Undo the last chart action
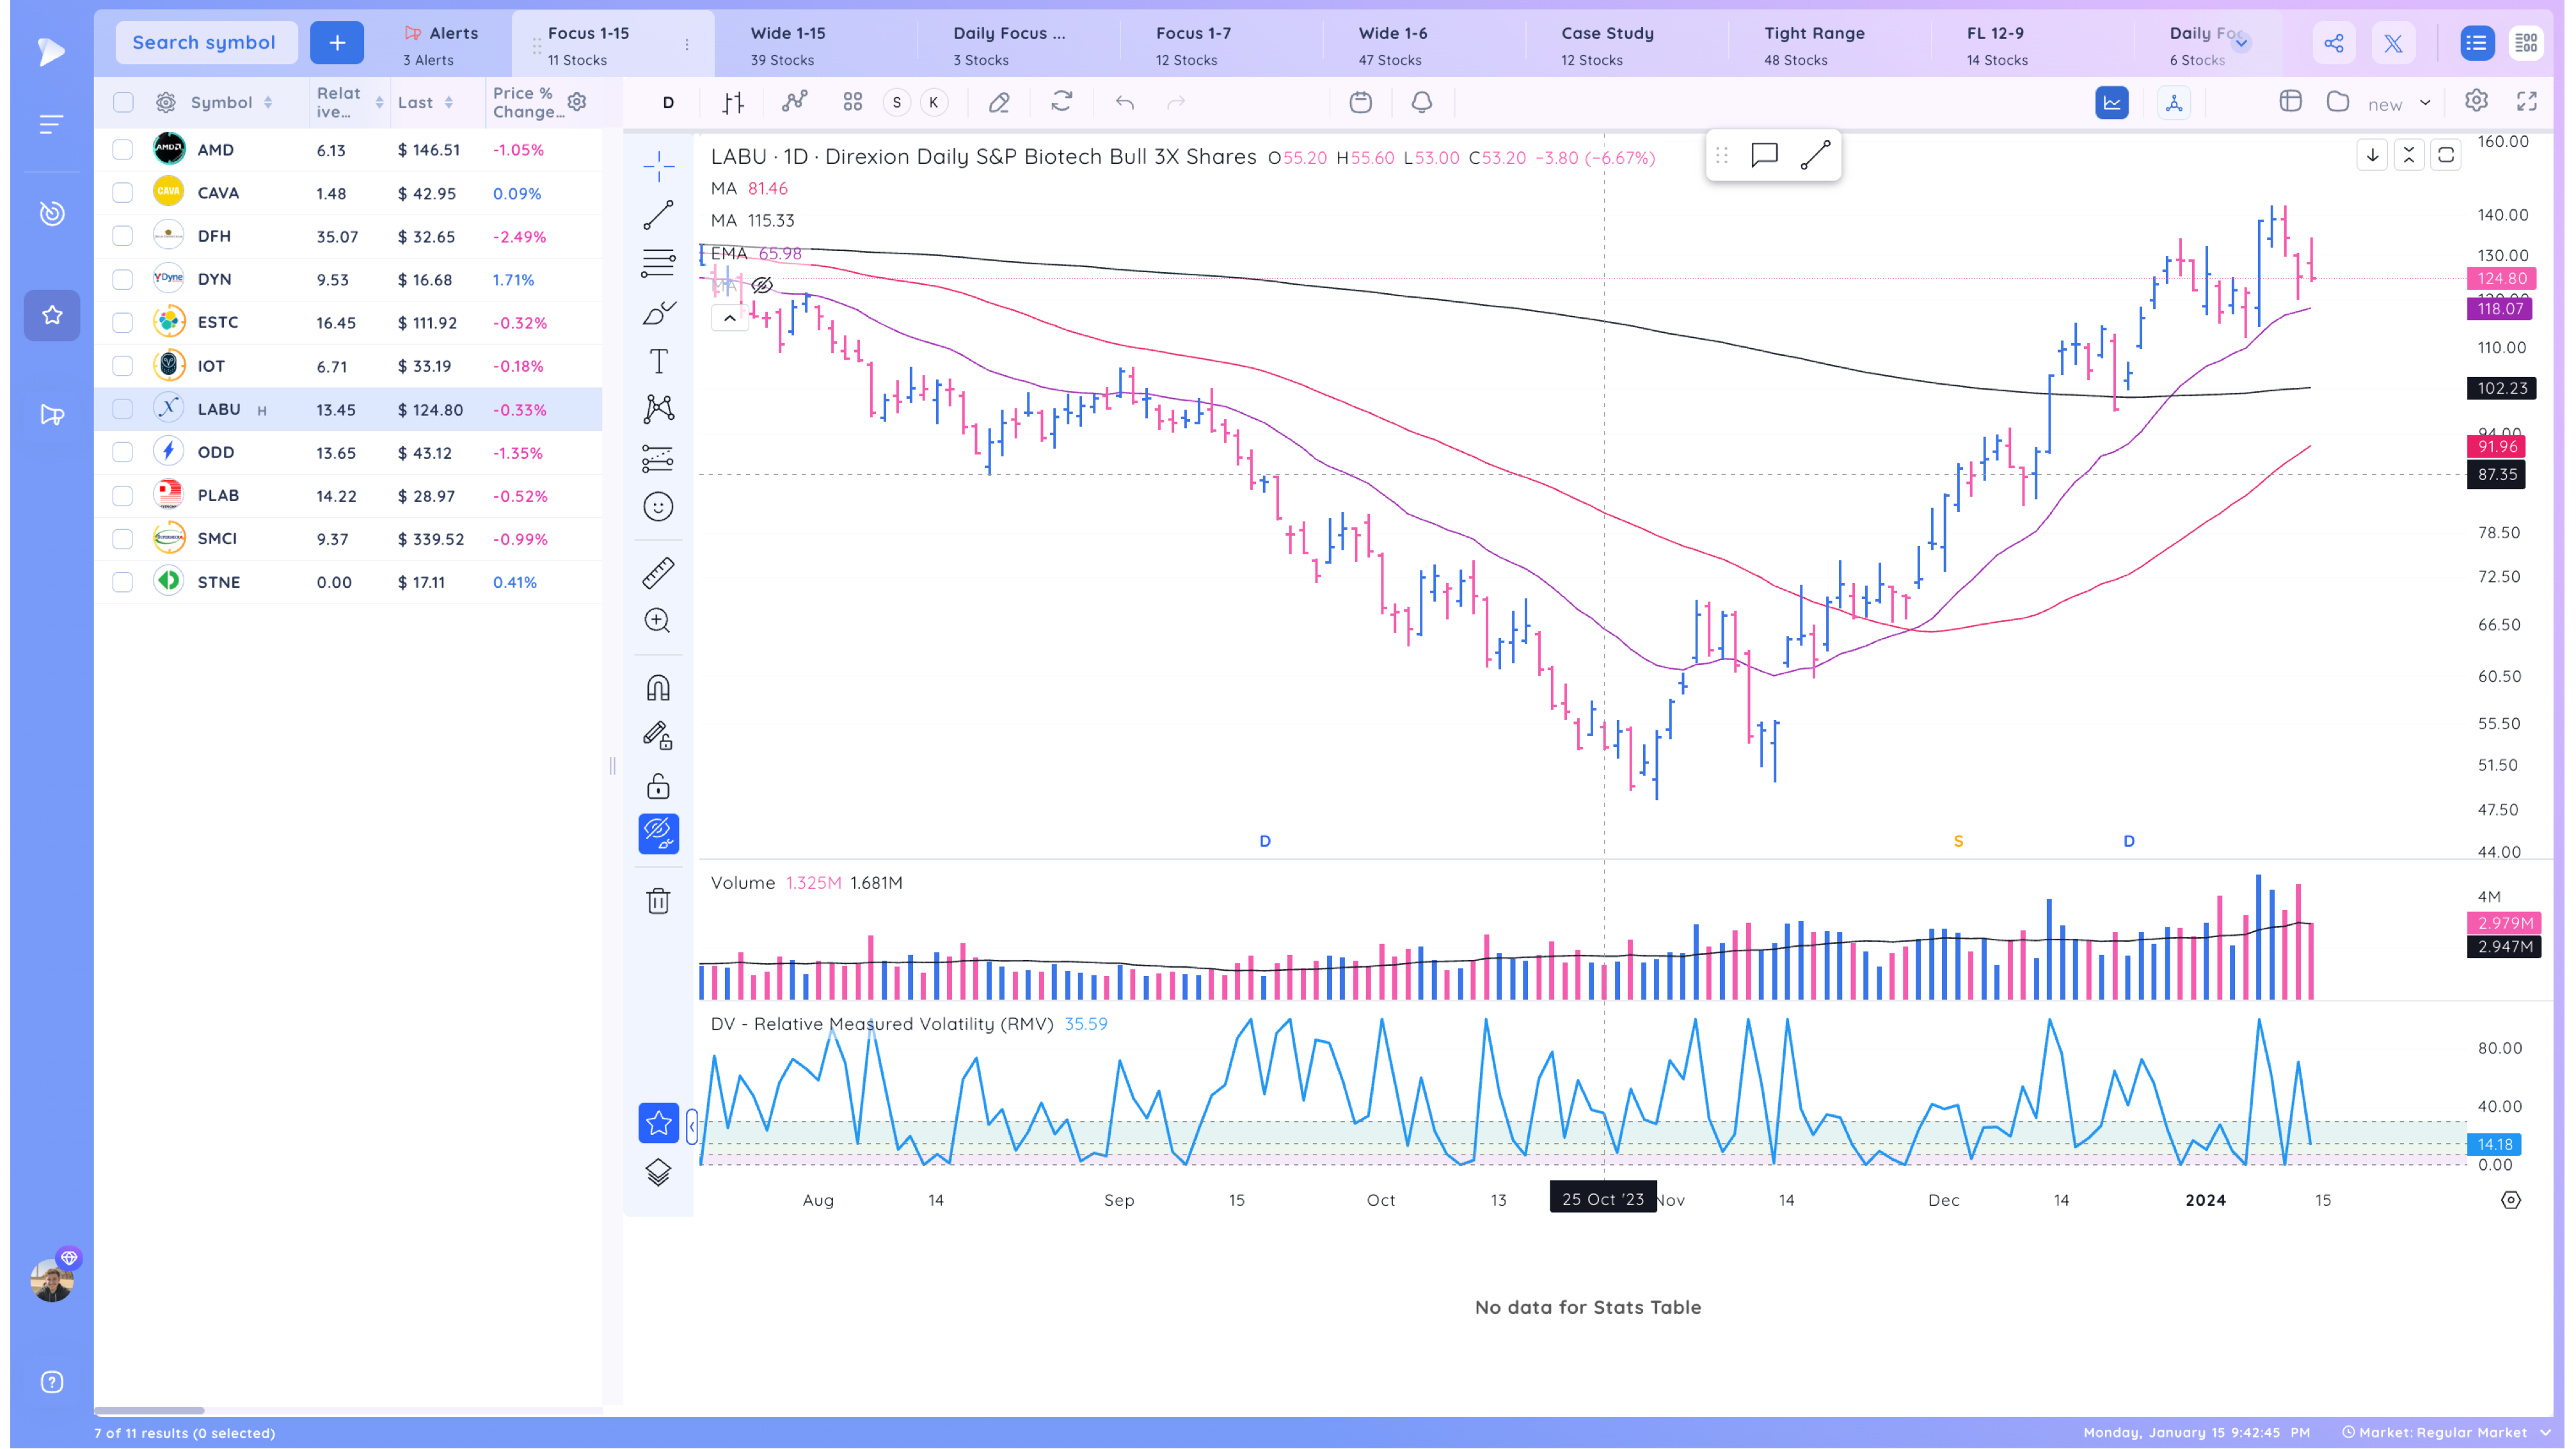 coord(1125,102)
